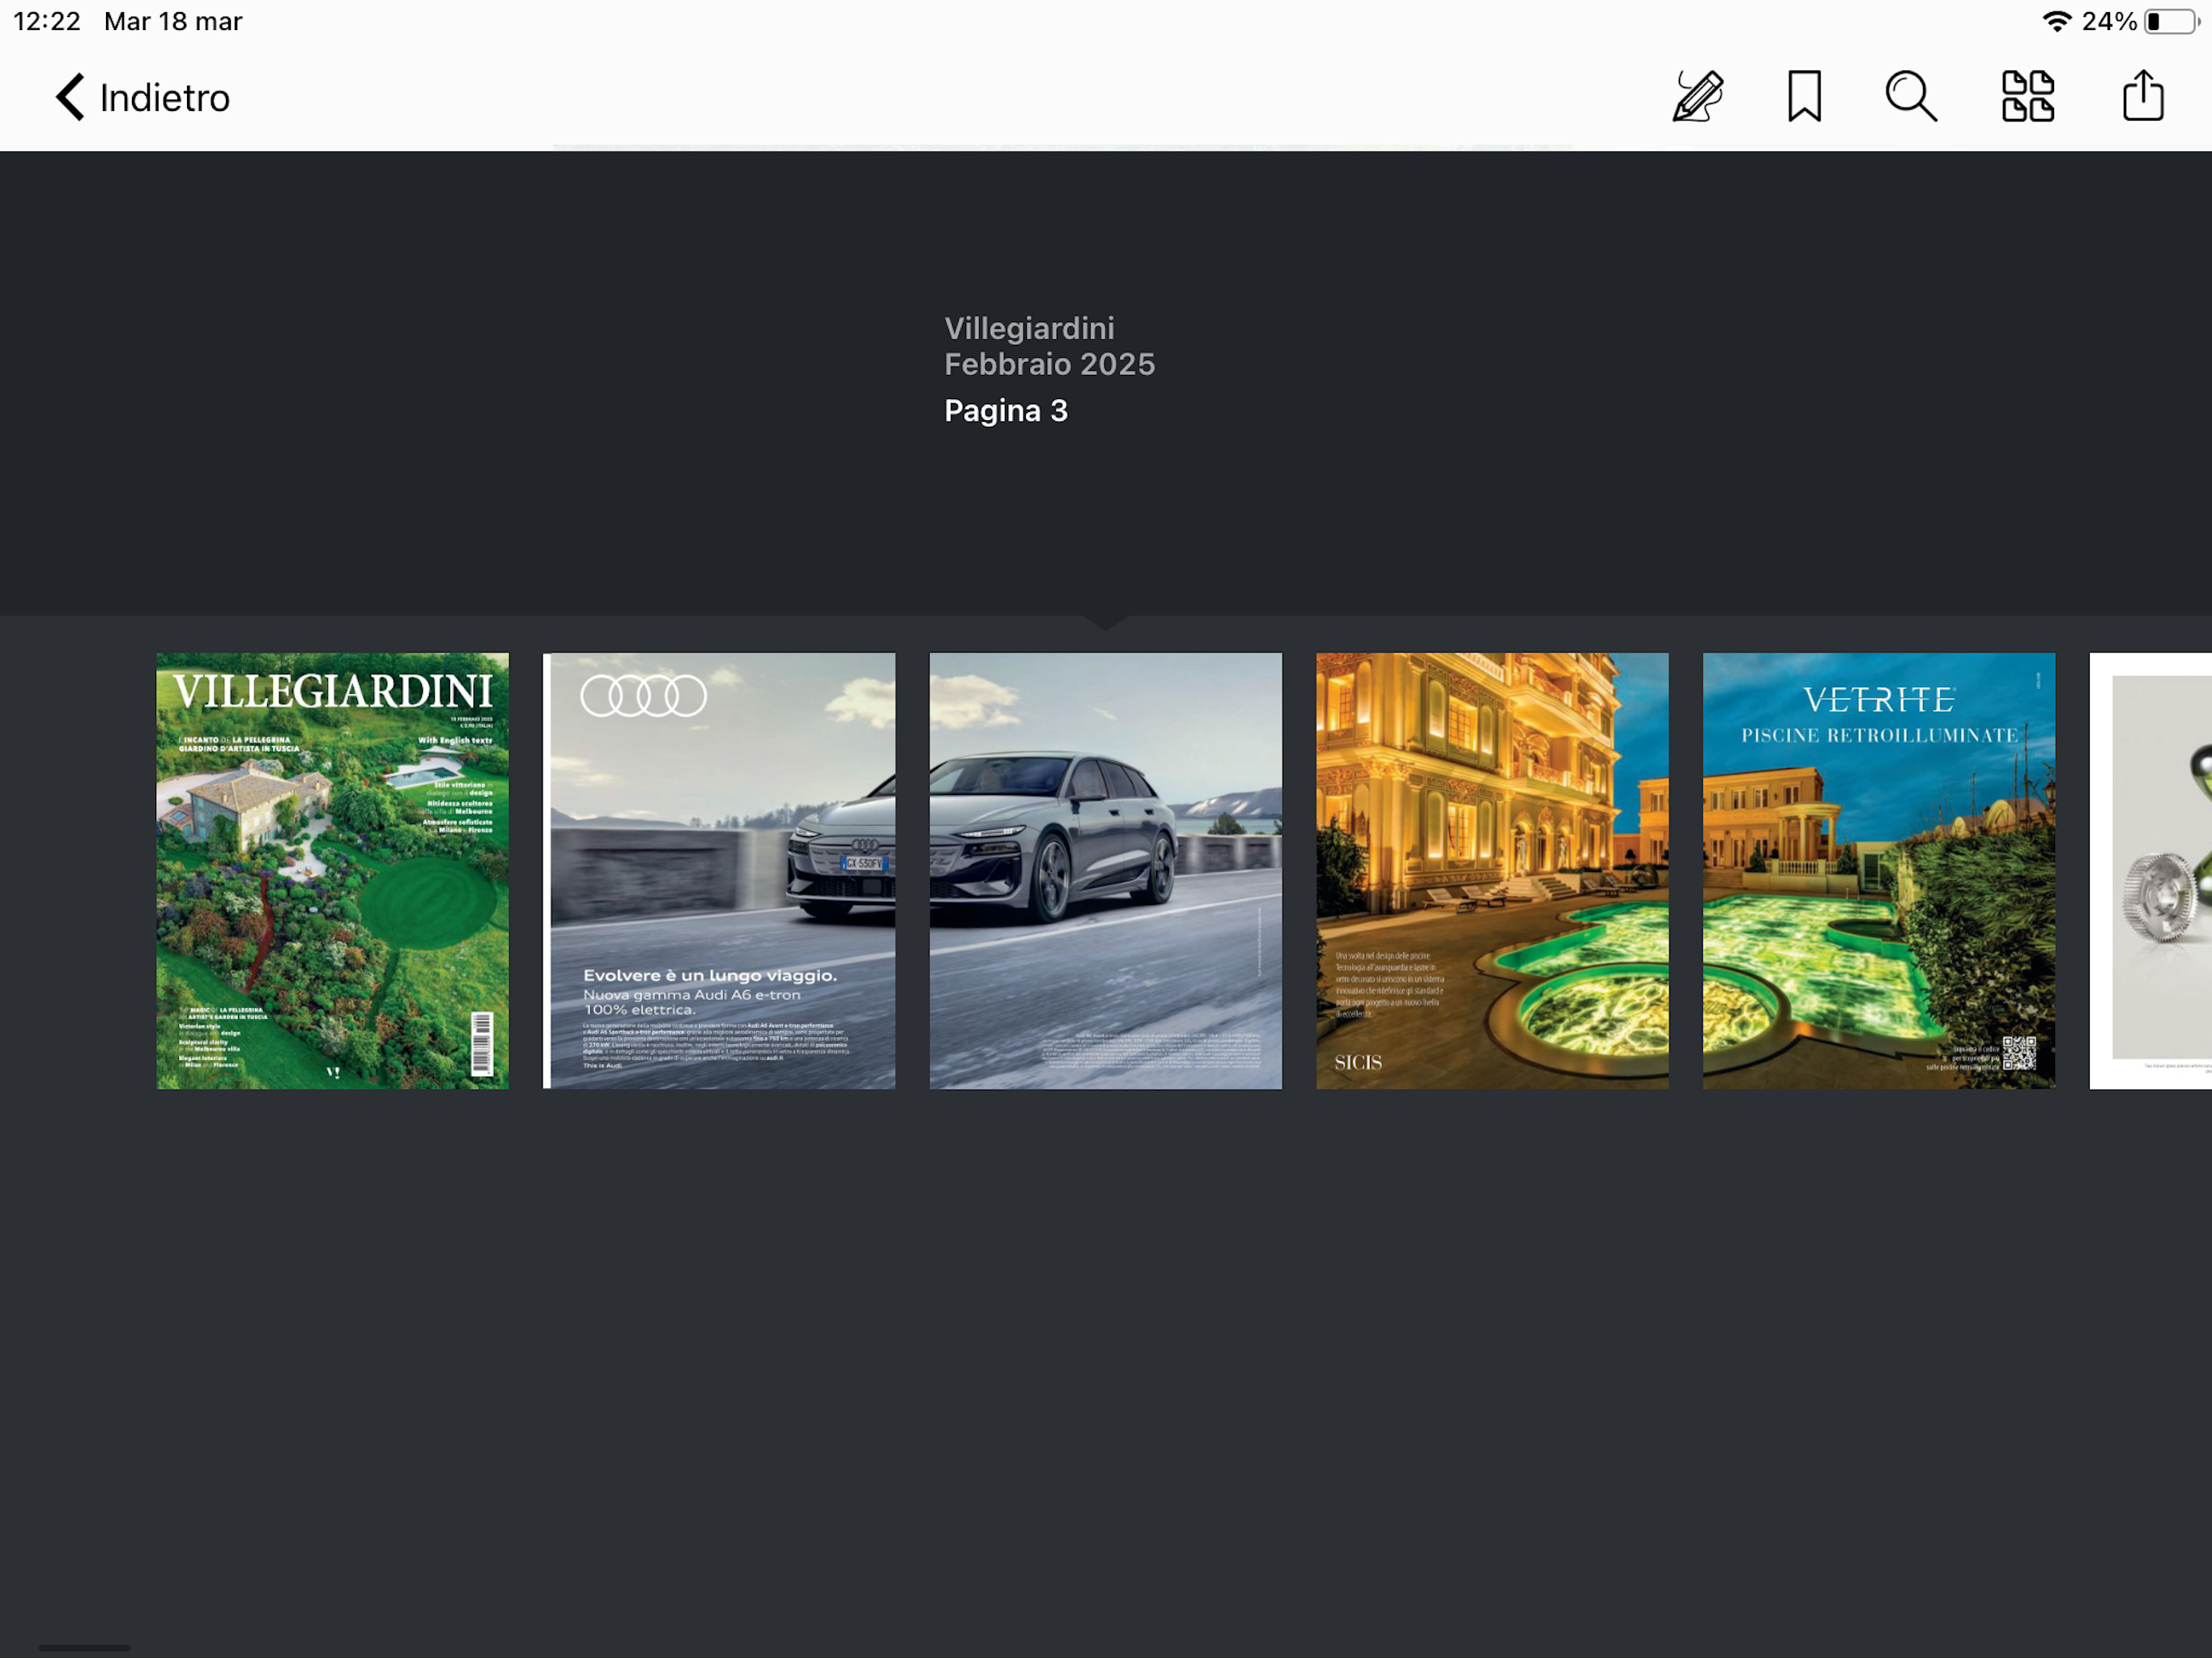Open the SICIS golden villa page
2212x1658 pixels.
(1491, 870)
